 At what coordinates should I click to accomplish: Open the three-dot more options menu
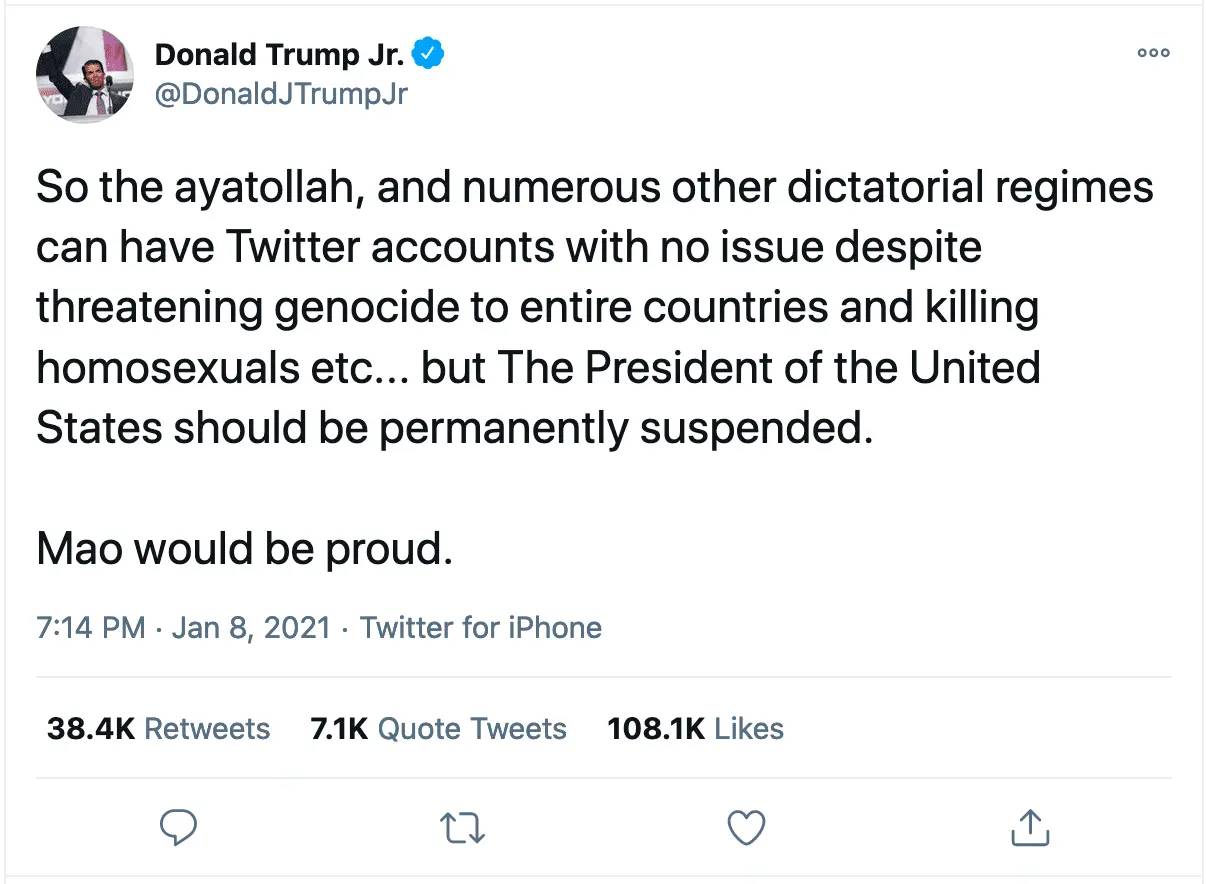tap(1154, 54)
